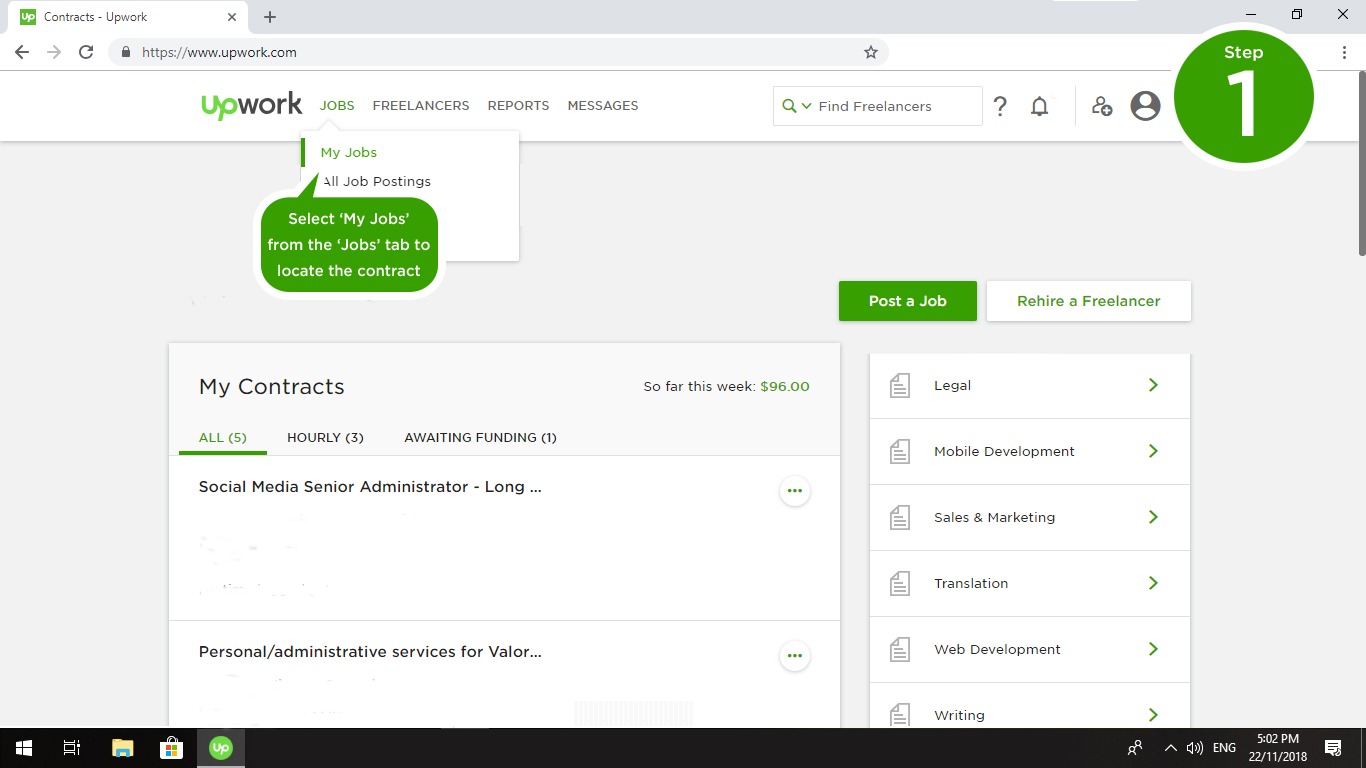Click the Upwork logo

pos(251,105)
